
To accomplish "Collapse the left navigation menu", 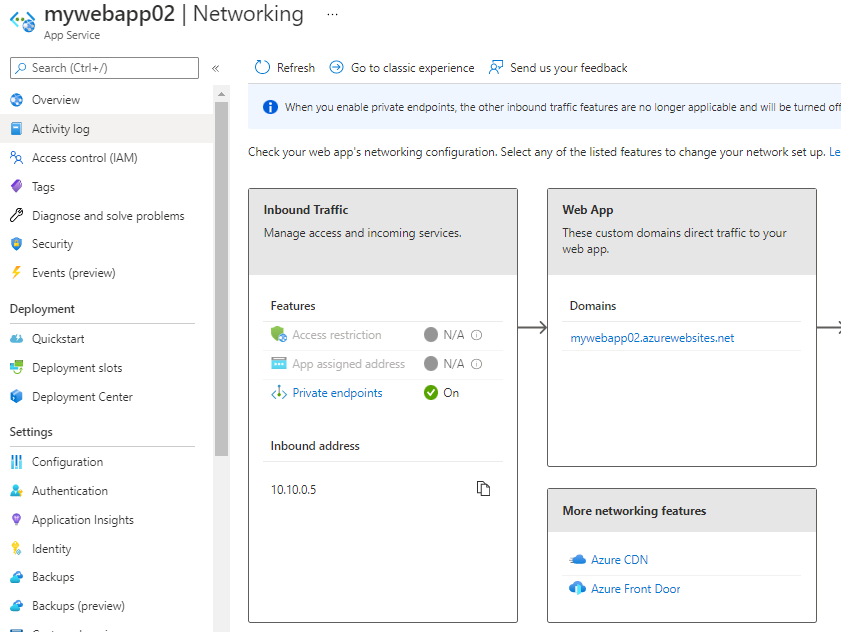I will (215, 68).
